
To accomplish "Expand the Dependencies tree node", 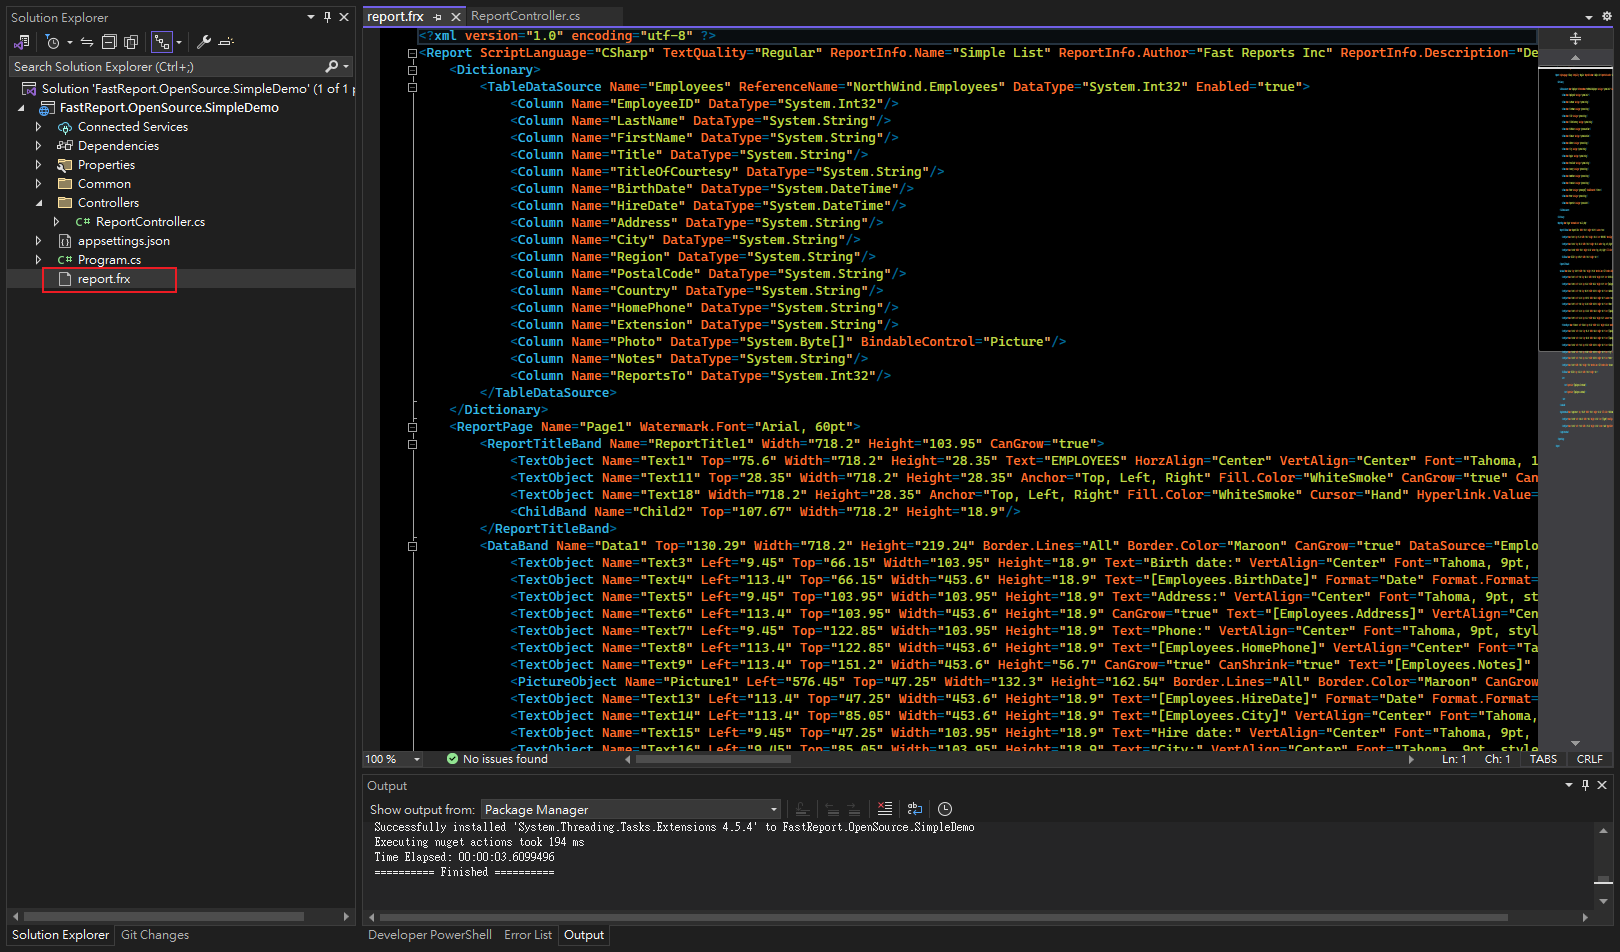I will point(38,146).
